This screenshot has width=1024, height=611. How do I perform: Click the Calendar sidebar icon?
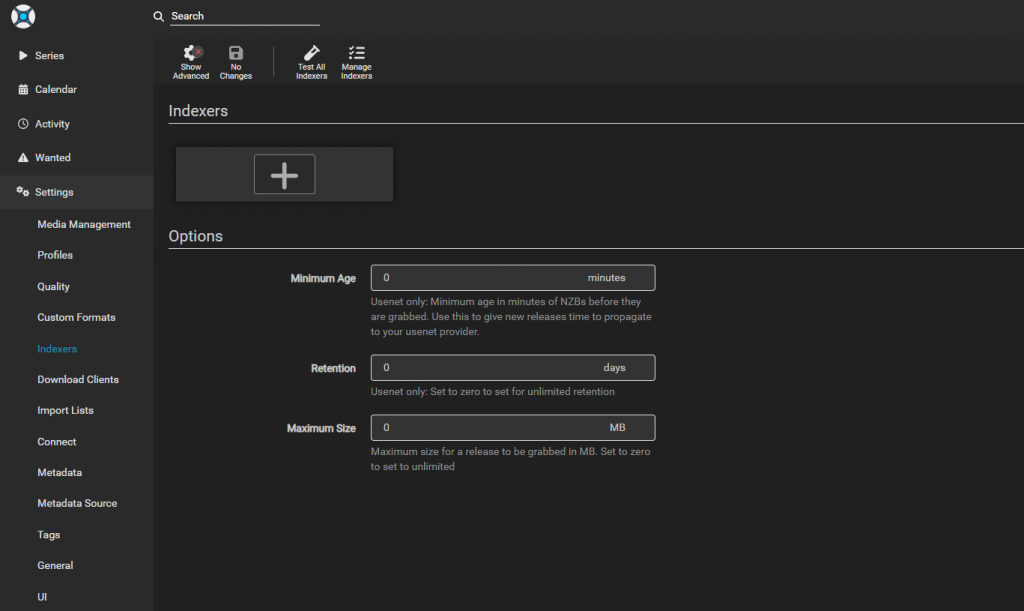tap(23, 89)
